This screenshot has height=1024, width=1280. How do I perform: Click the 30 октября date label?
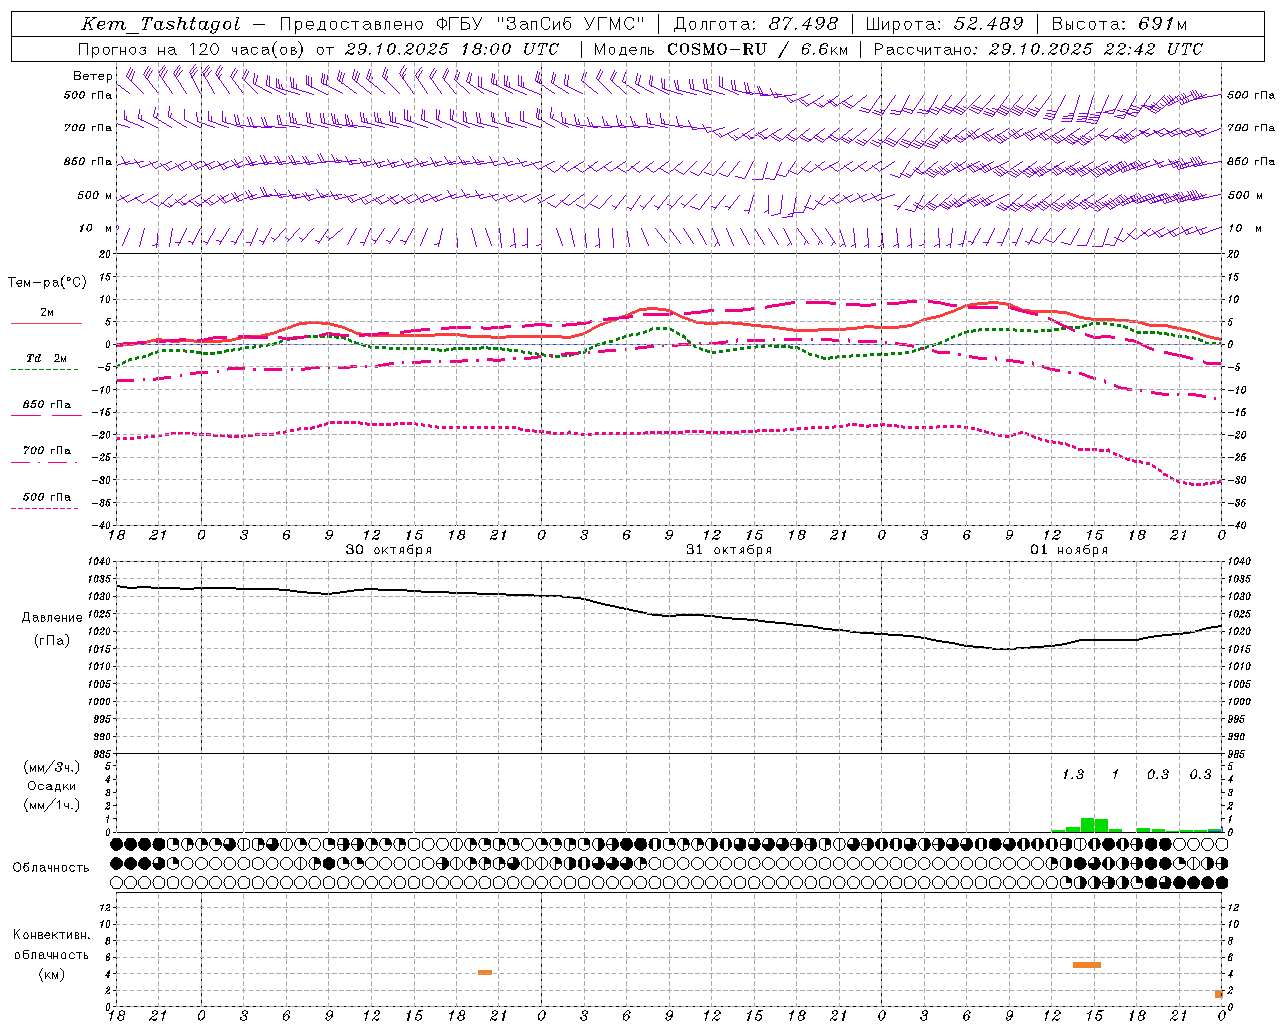[x=389, y=550]
